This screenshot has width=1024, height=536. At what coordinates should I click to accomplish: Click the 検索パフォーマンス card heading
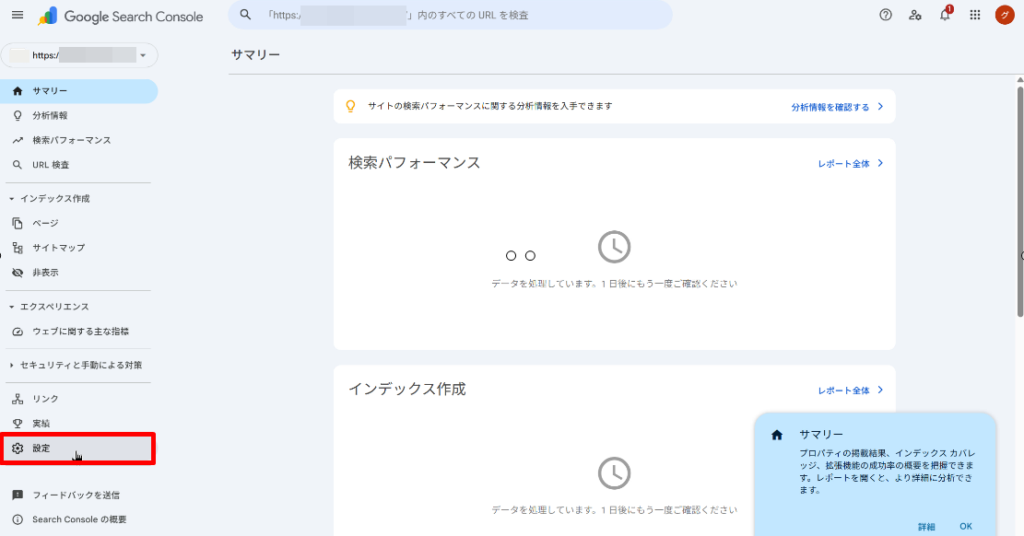point(414,163)
